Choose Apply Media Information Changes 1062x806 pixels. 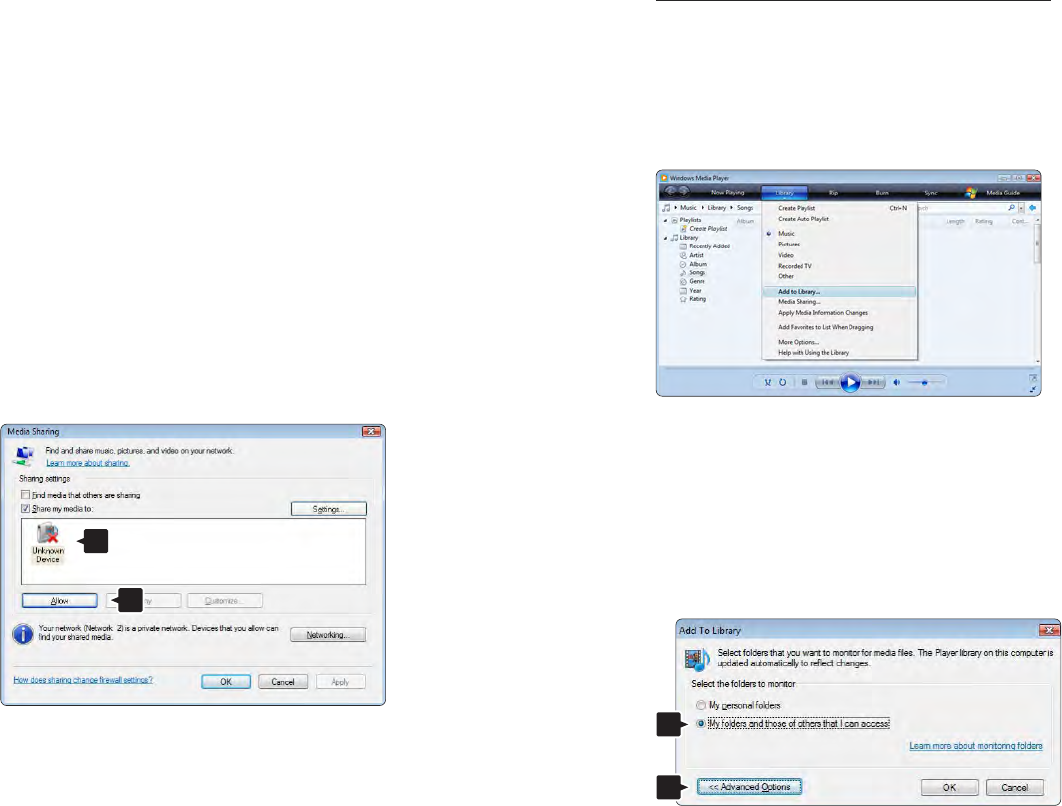click(839, 313)
